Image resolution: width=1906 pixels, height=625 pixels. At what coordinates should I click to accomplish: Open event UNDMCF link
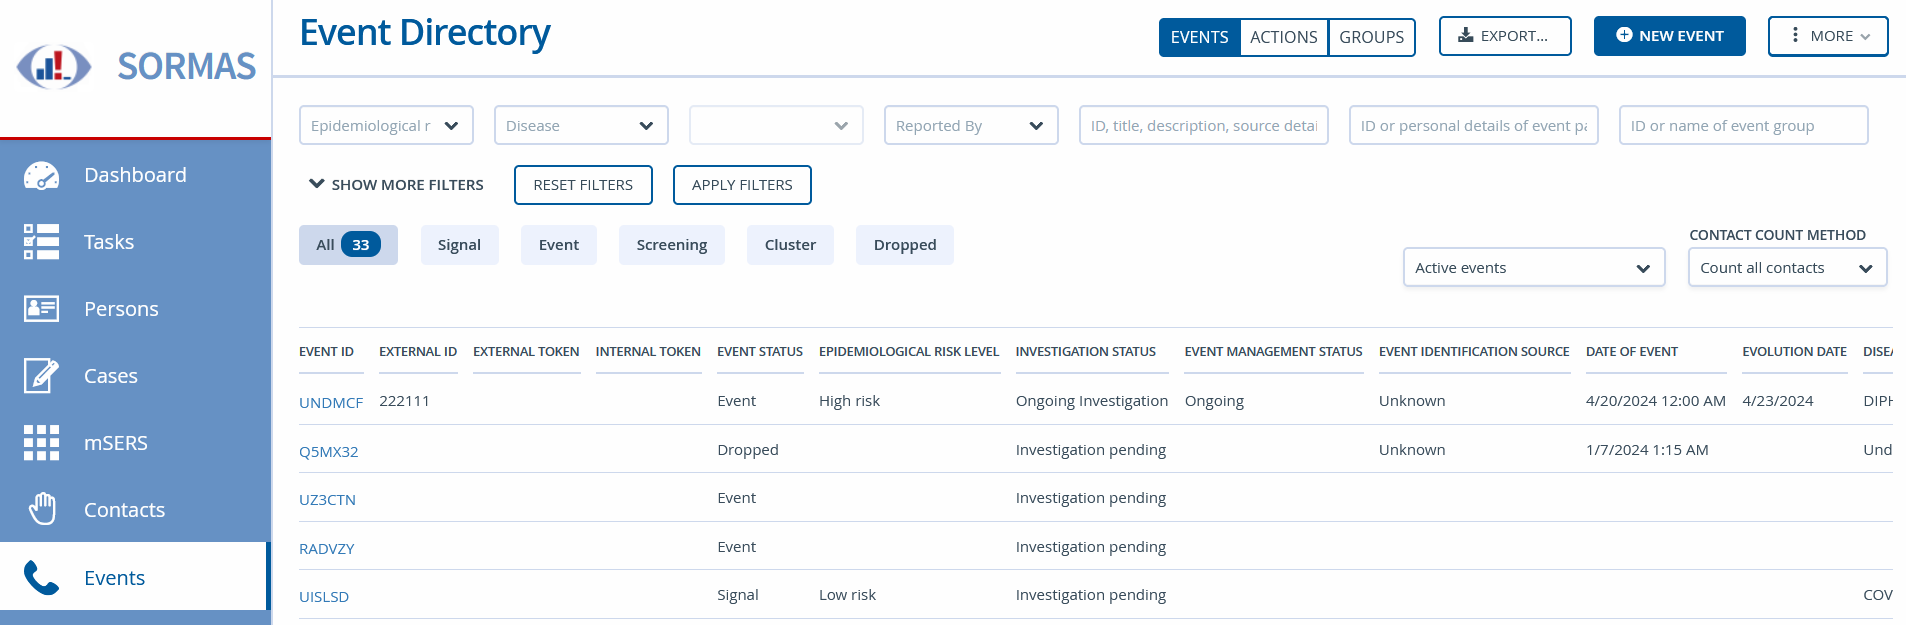point(331,403)
